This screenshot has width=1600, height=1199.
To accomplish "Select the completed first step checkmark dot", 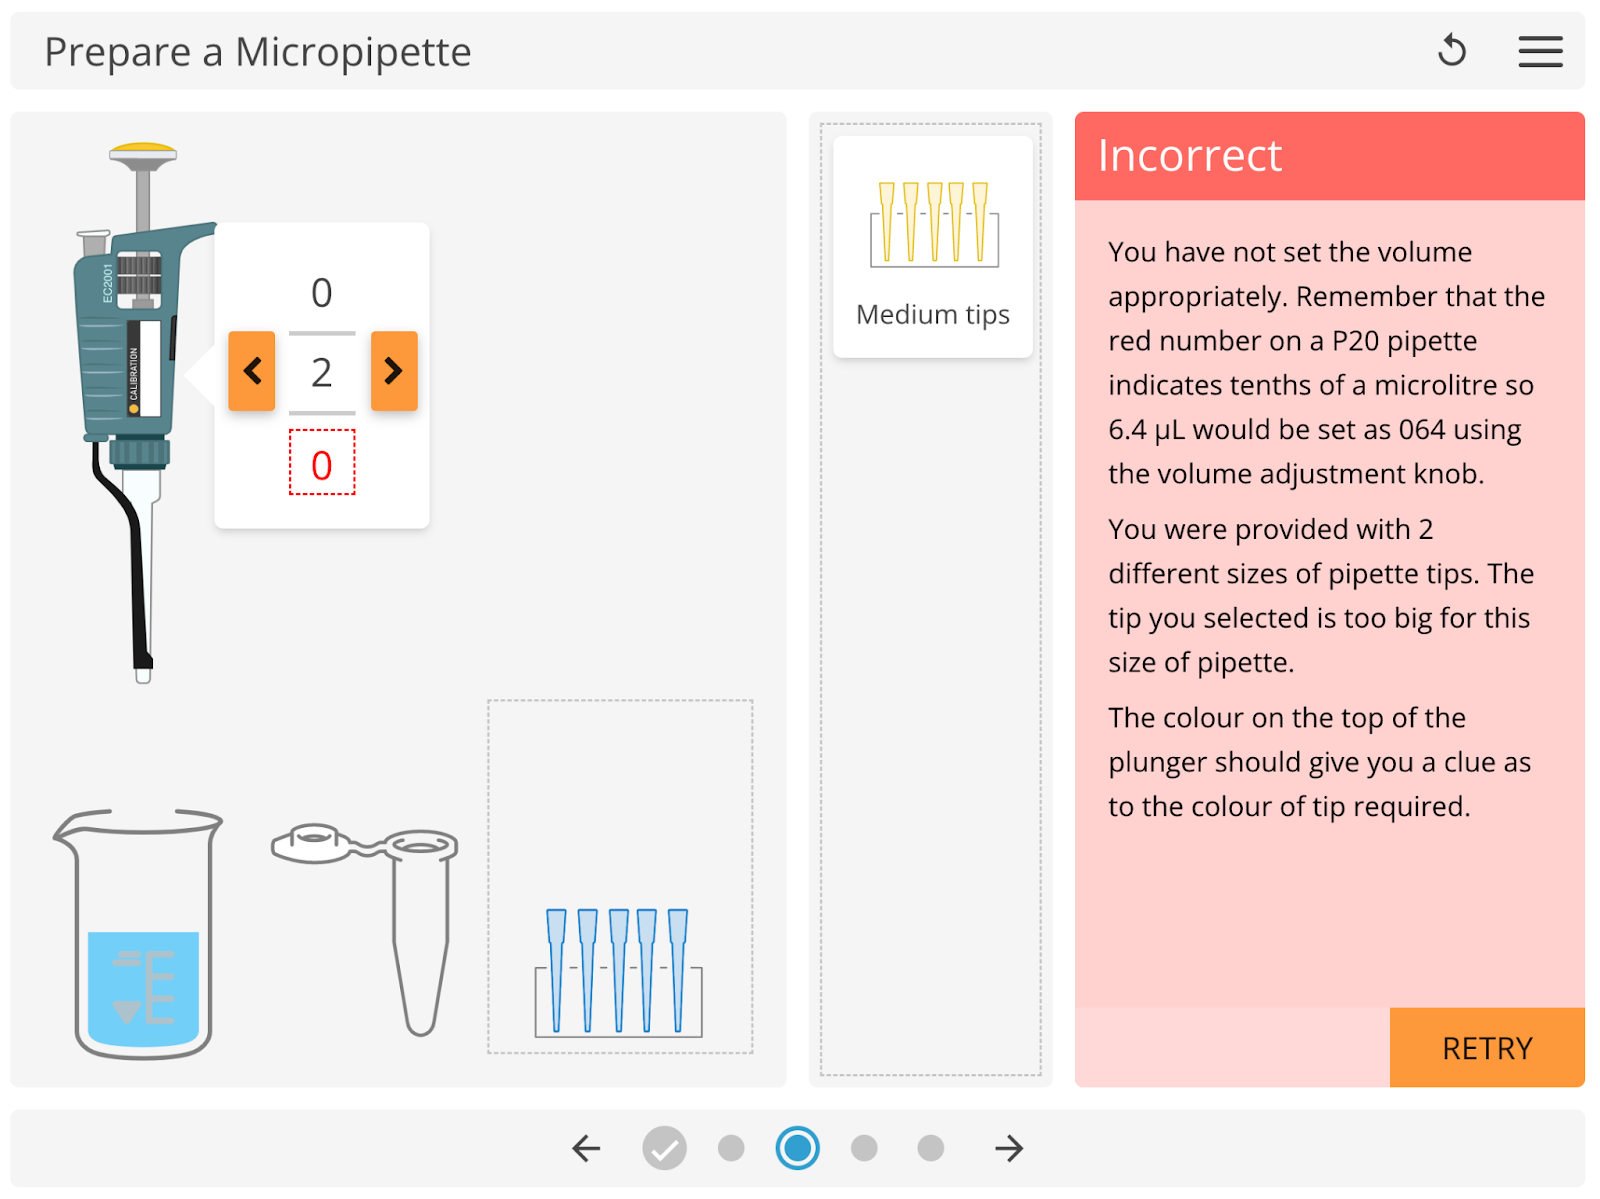I will point(664,1148).
